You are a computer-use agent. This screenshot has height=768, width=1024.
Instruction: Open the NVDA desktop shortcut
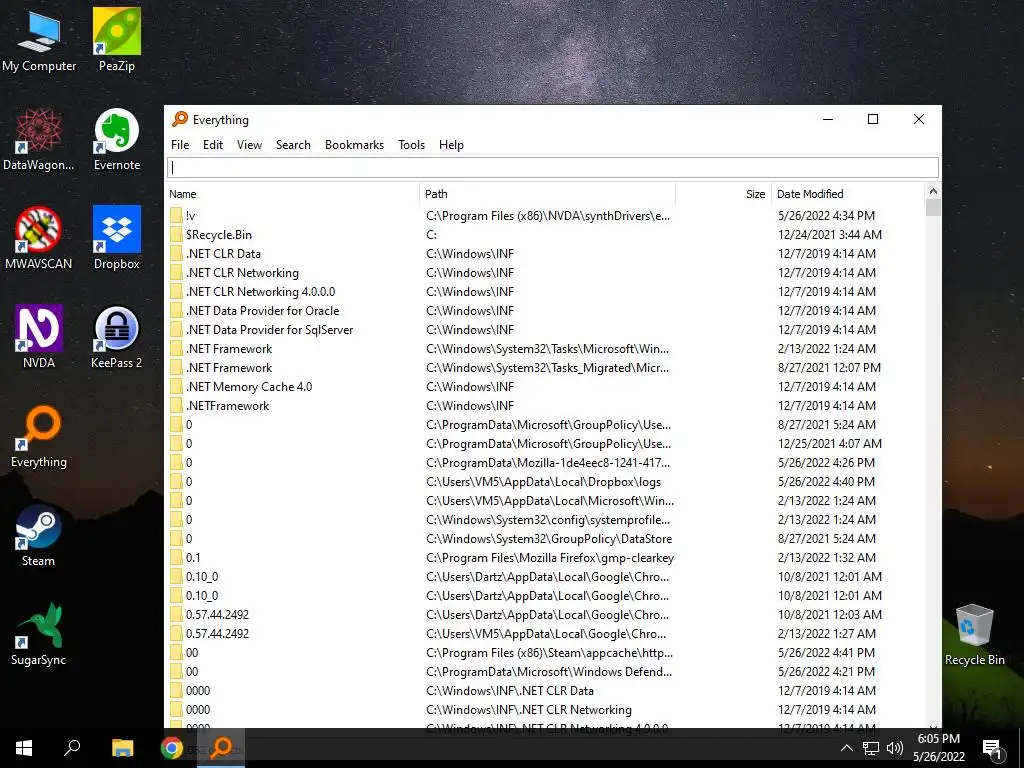(x=39, y=337)
